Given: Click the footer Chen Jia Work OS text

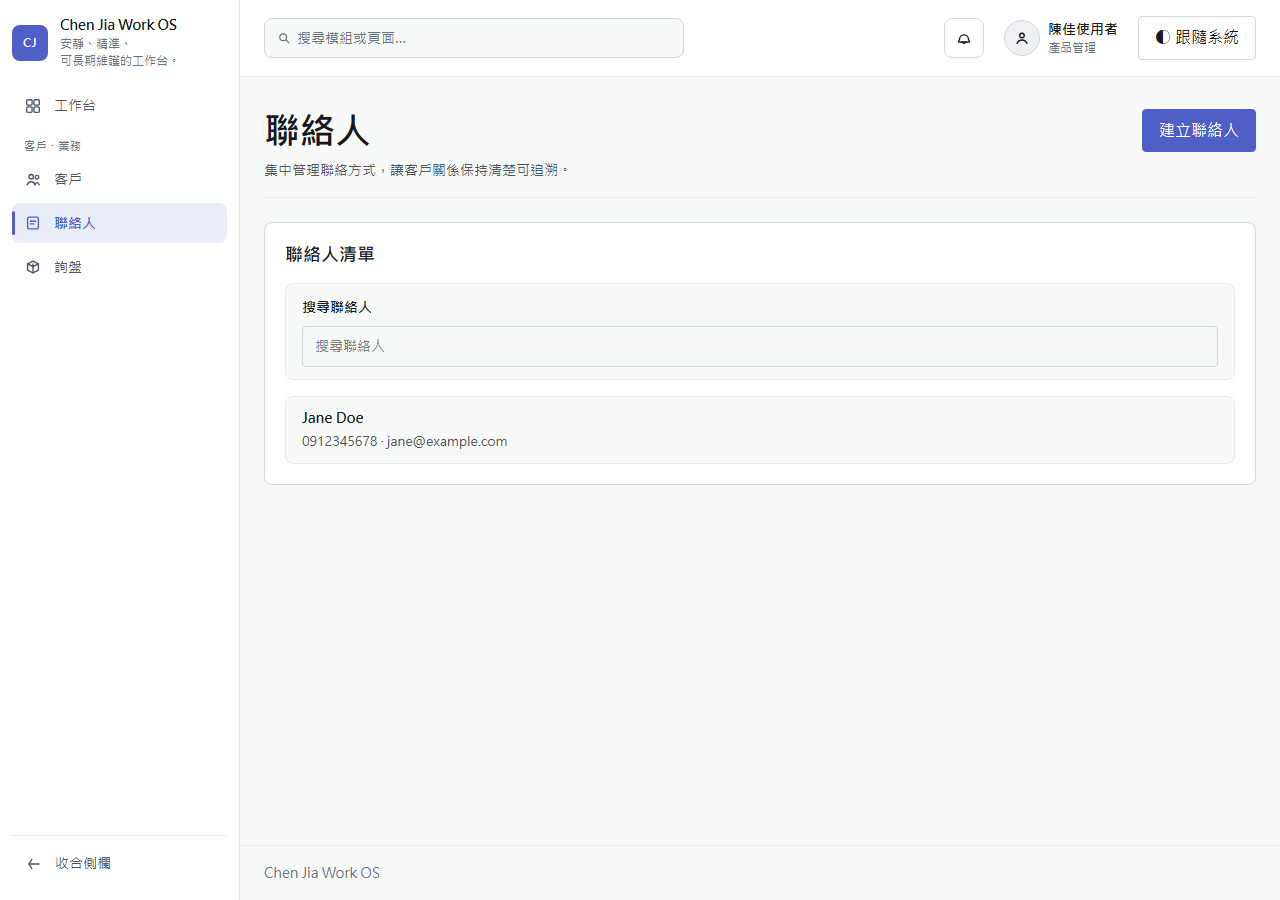Looking at the screenshot, I should pos(322,873).
